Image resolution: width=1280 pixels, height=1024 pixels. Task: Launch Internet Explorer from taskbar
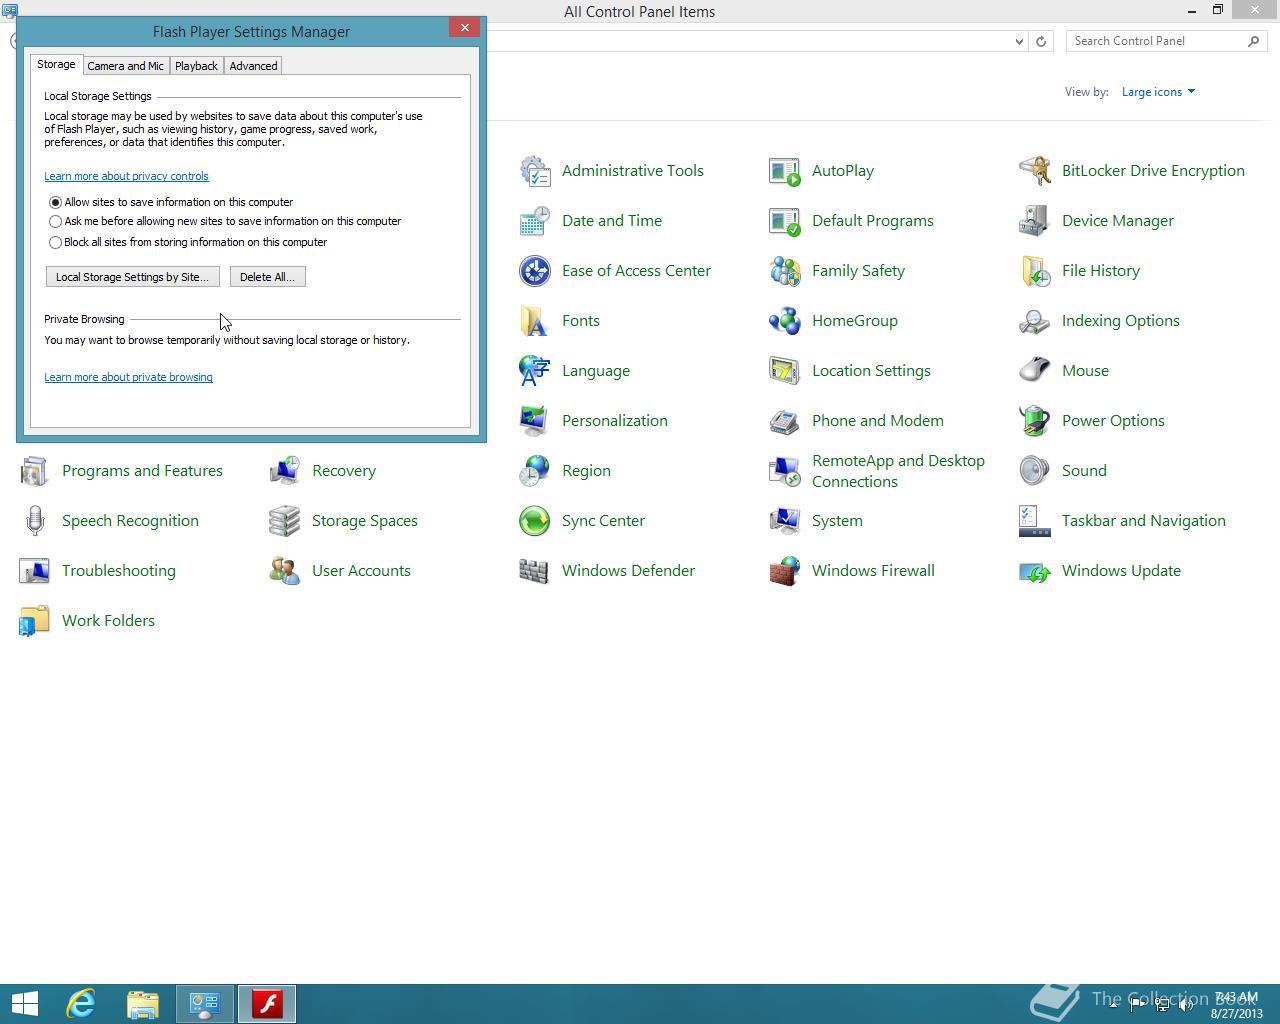(x=81, y=1003)
